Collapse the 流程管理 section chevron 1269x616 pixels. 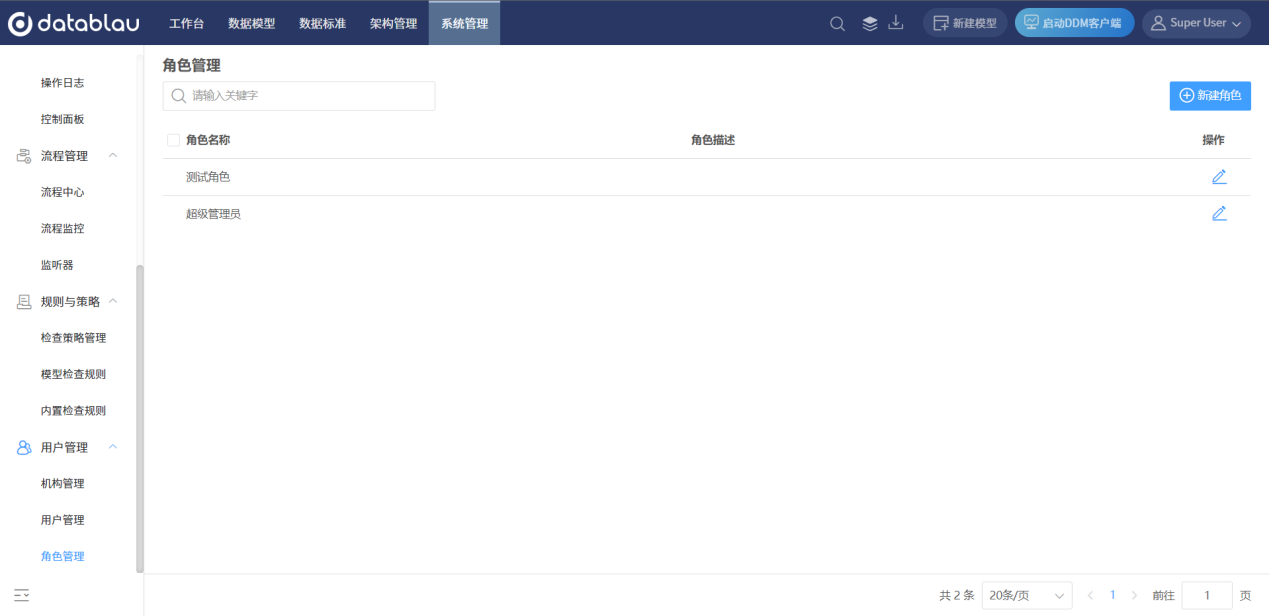pyautogui.click(x=113, y=155)
